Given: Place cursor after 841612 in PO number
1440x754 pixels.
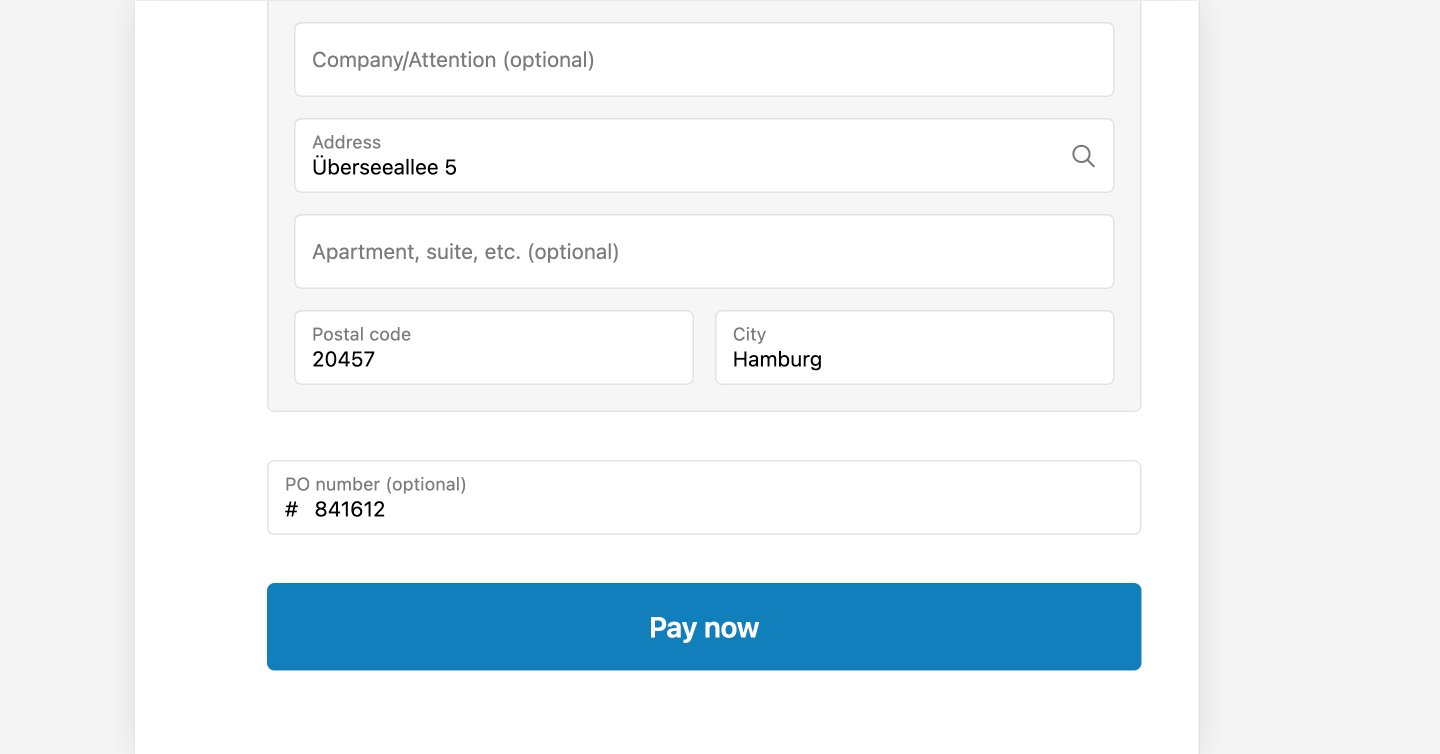Looking at the screenshot, I should [x=388, y=510].
